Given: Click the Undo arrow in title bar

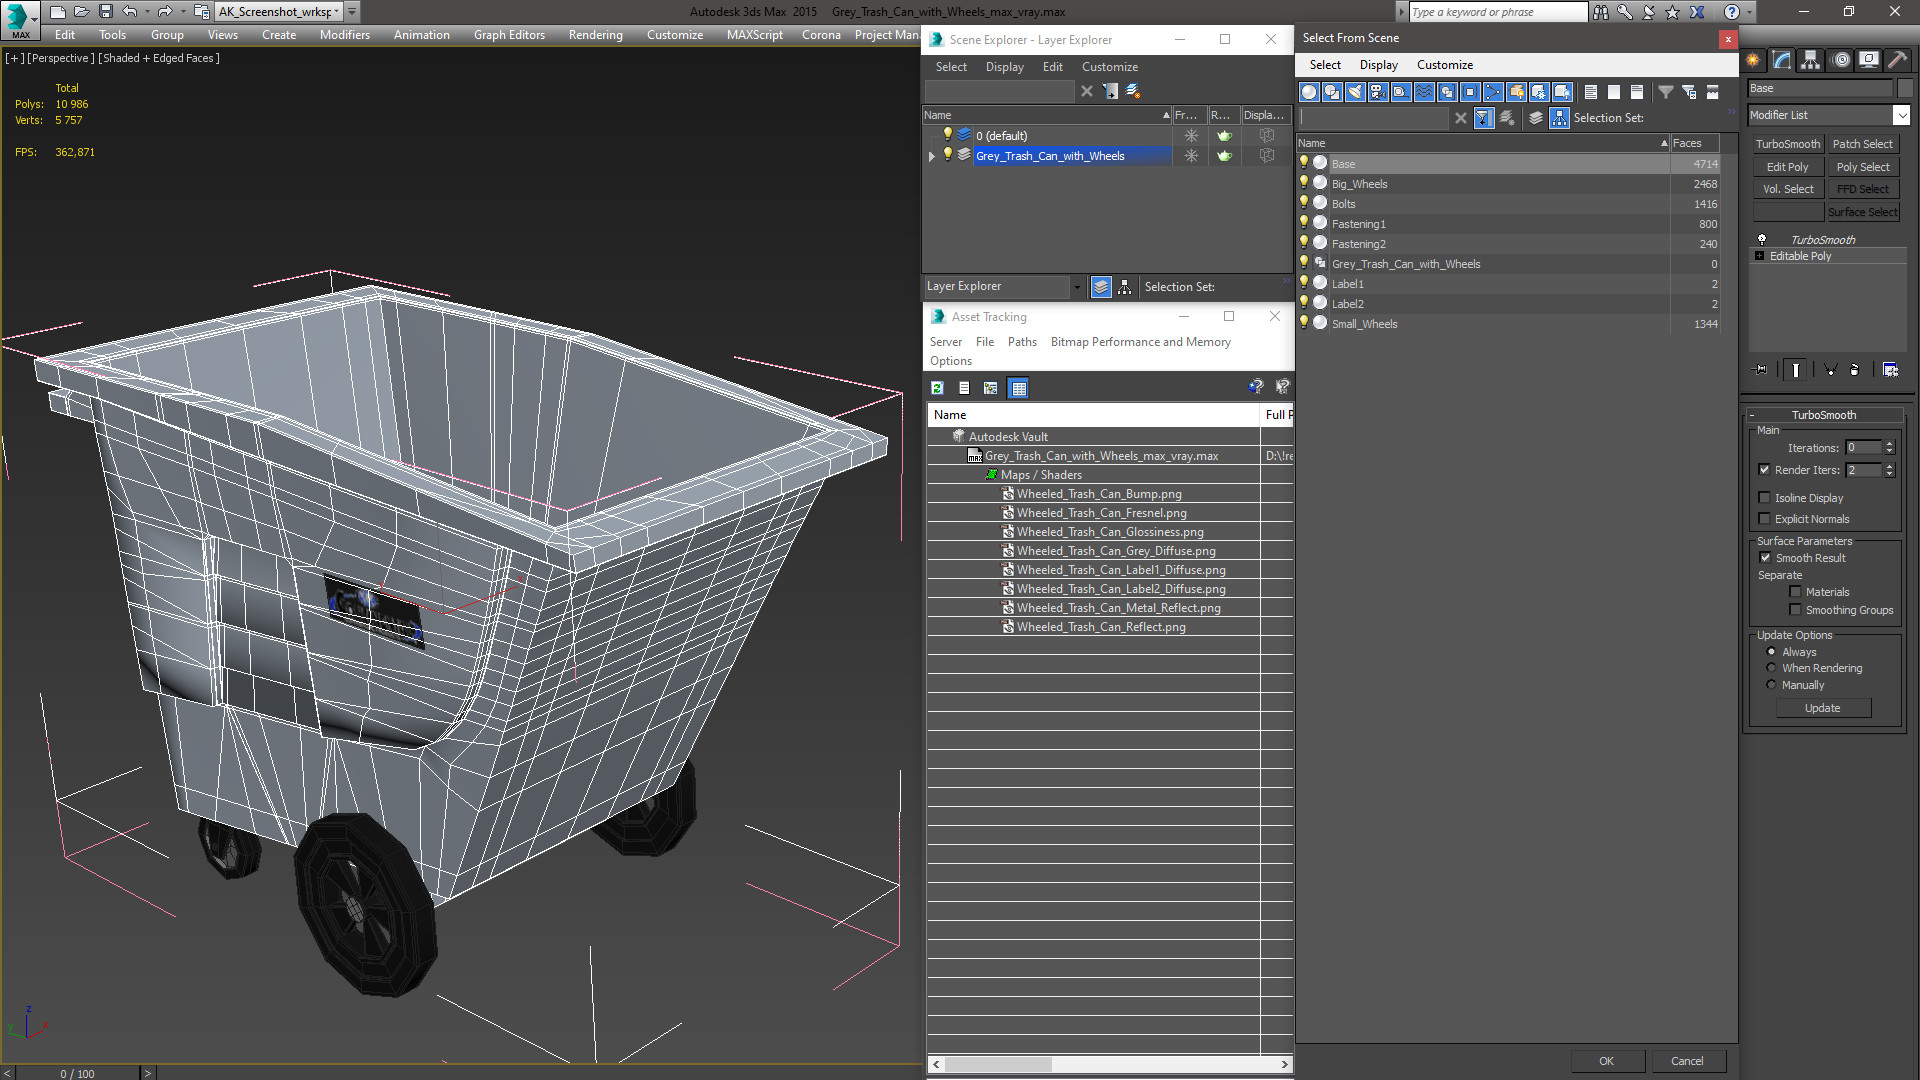Looking at the screenshot, I should [x=130, y=12].
